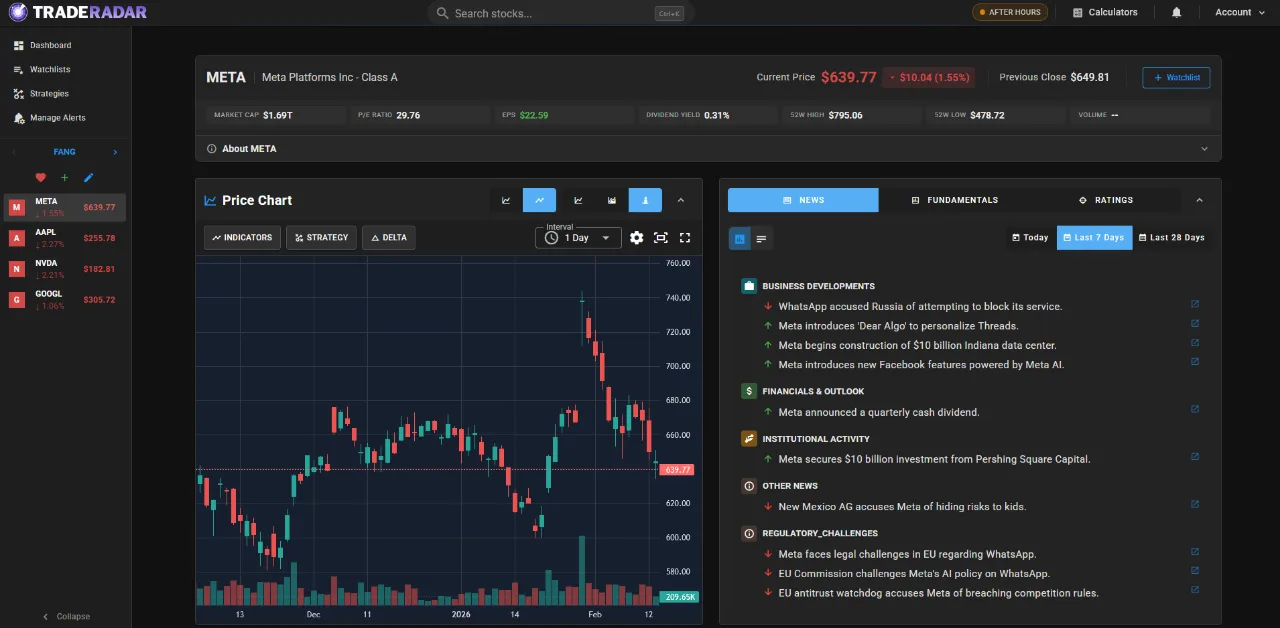Open external link for Pershing Square investment news
The image size is (1280, 628).
pyautogui.click(x=1194, y=457)
